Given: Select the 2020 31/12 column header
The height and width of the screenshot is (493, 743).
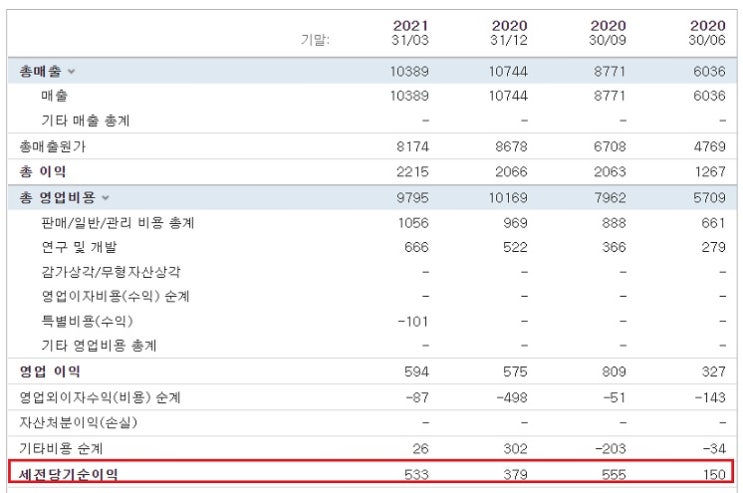Looking at the screenshot, I should click(x=509, y=33).
